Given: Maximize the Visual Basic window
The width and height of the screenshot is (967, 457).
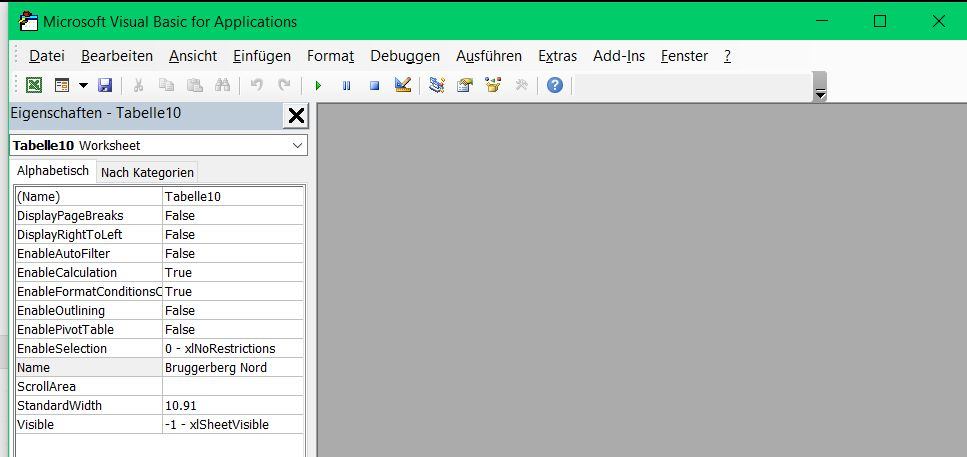Looking at the screenshot, I should click(x=880, y=21).
